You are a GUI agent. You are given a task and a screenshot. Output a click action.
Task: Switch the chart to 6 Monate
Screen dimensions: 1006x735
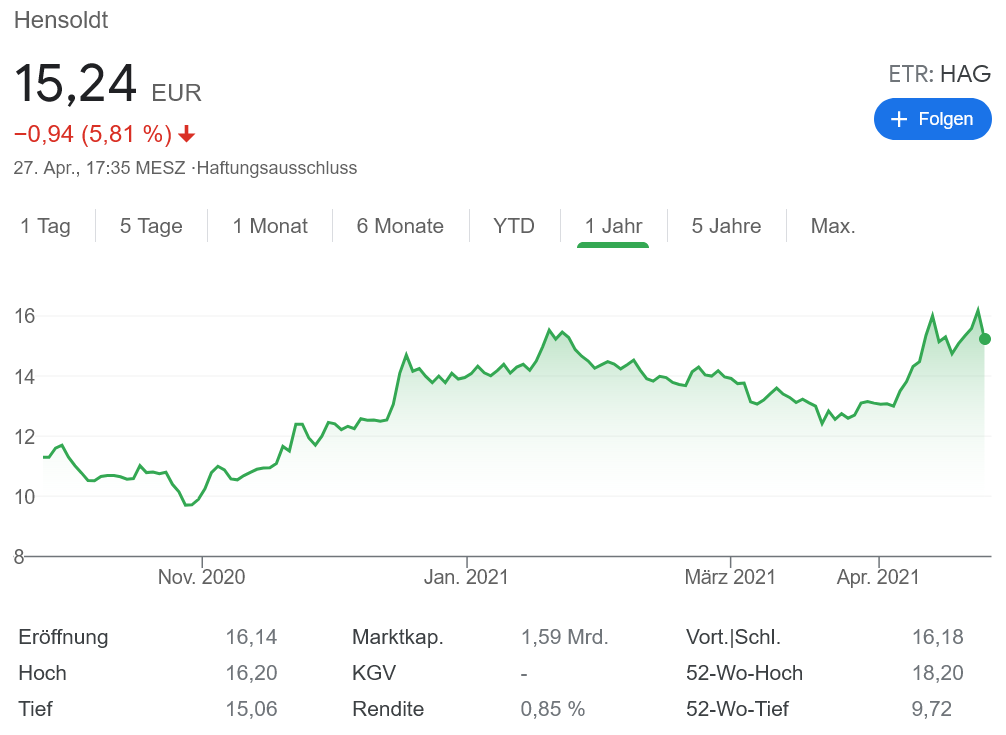(400, 226)
